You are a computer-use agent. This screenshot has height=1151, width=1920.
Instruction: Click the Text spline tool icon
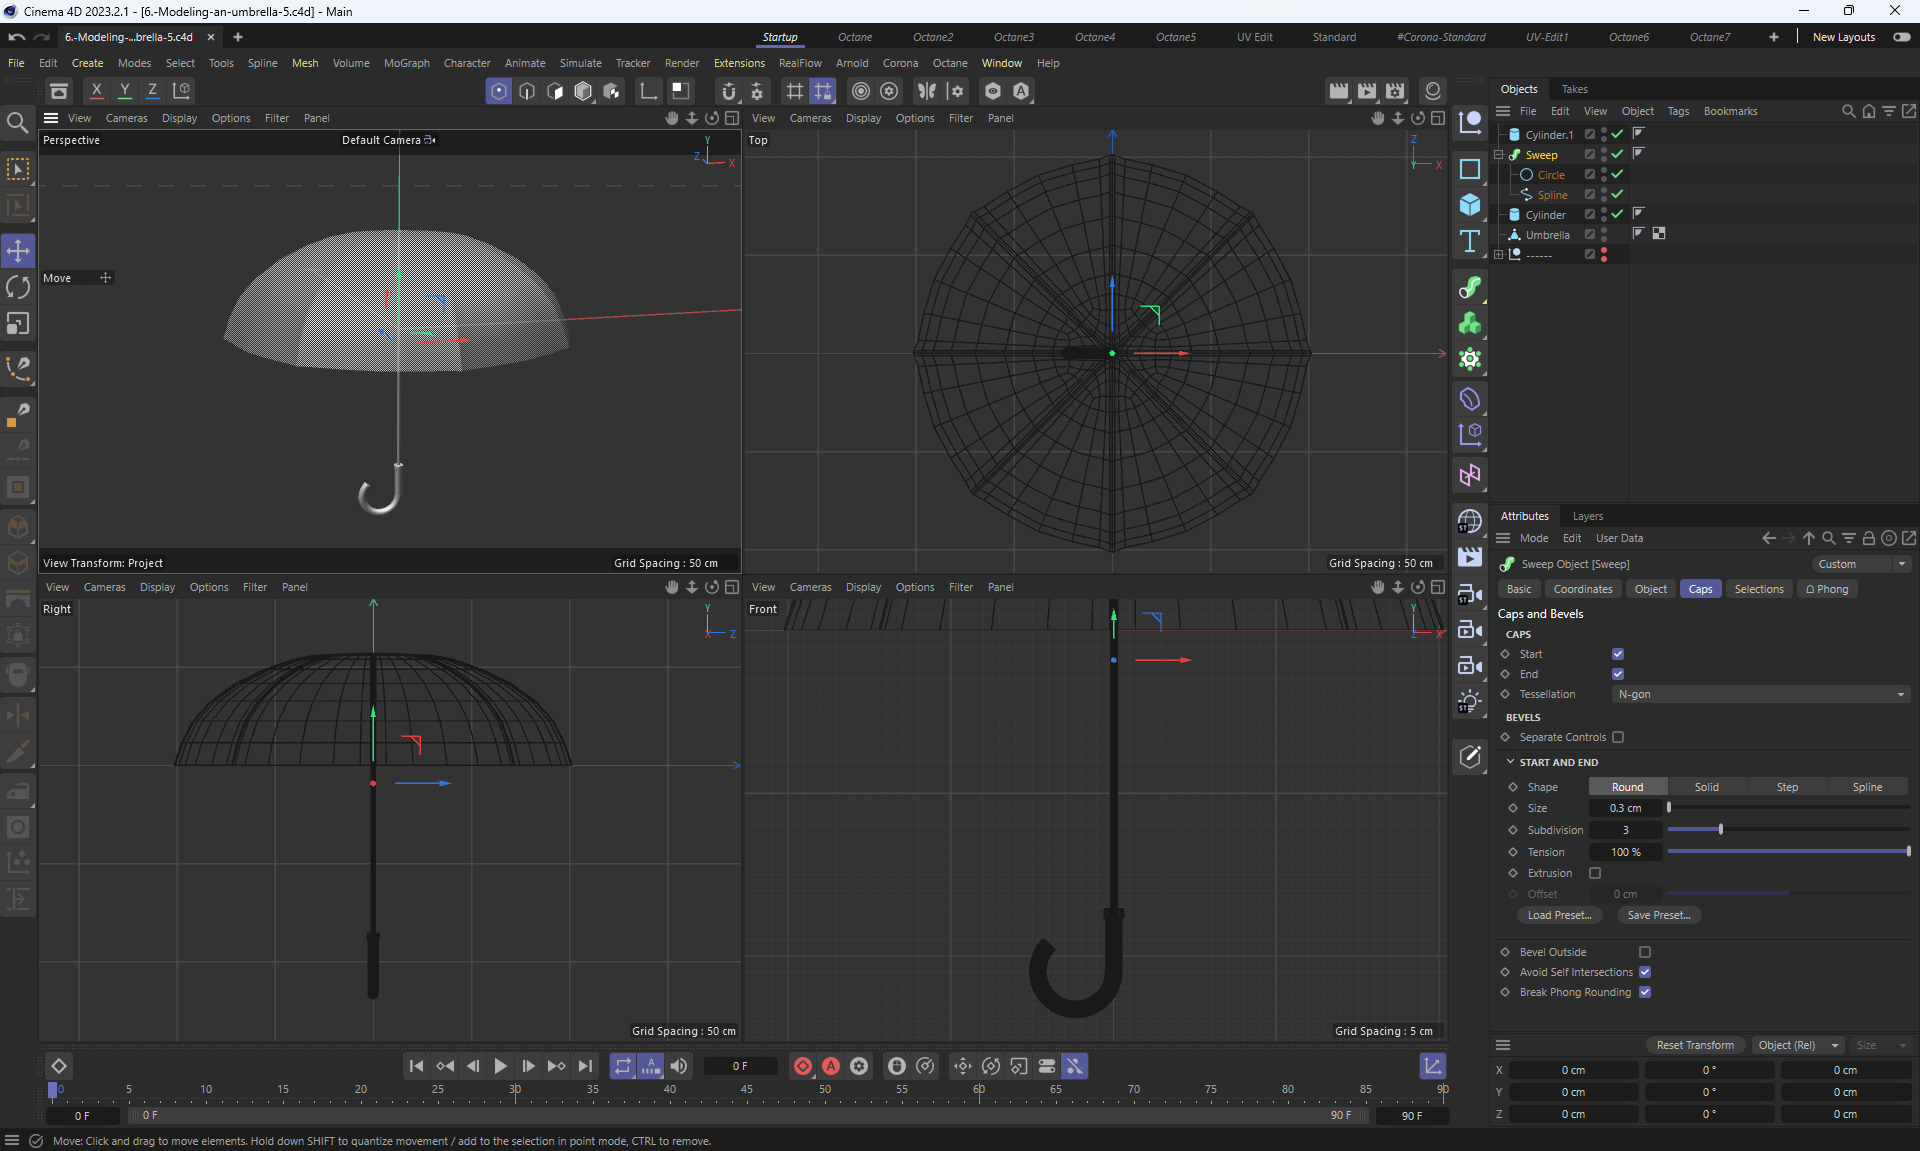coord(1469,241)
